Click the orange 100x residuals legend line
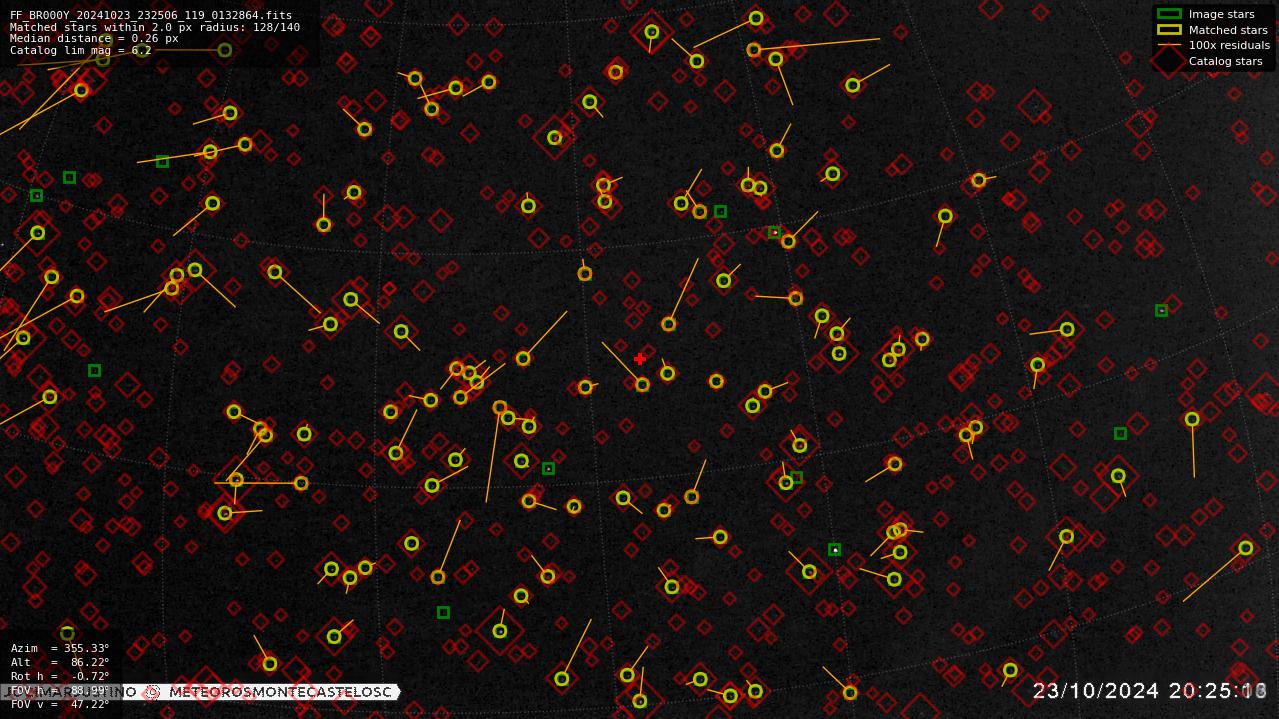 (1168, 45)
